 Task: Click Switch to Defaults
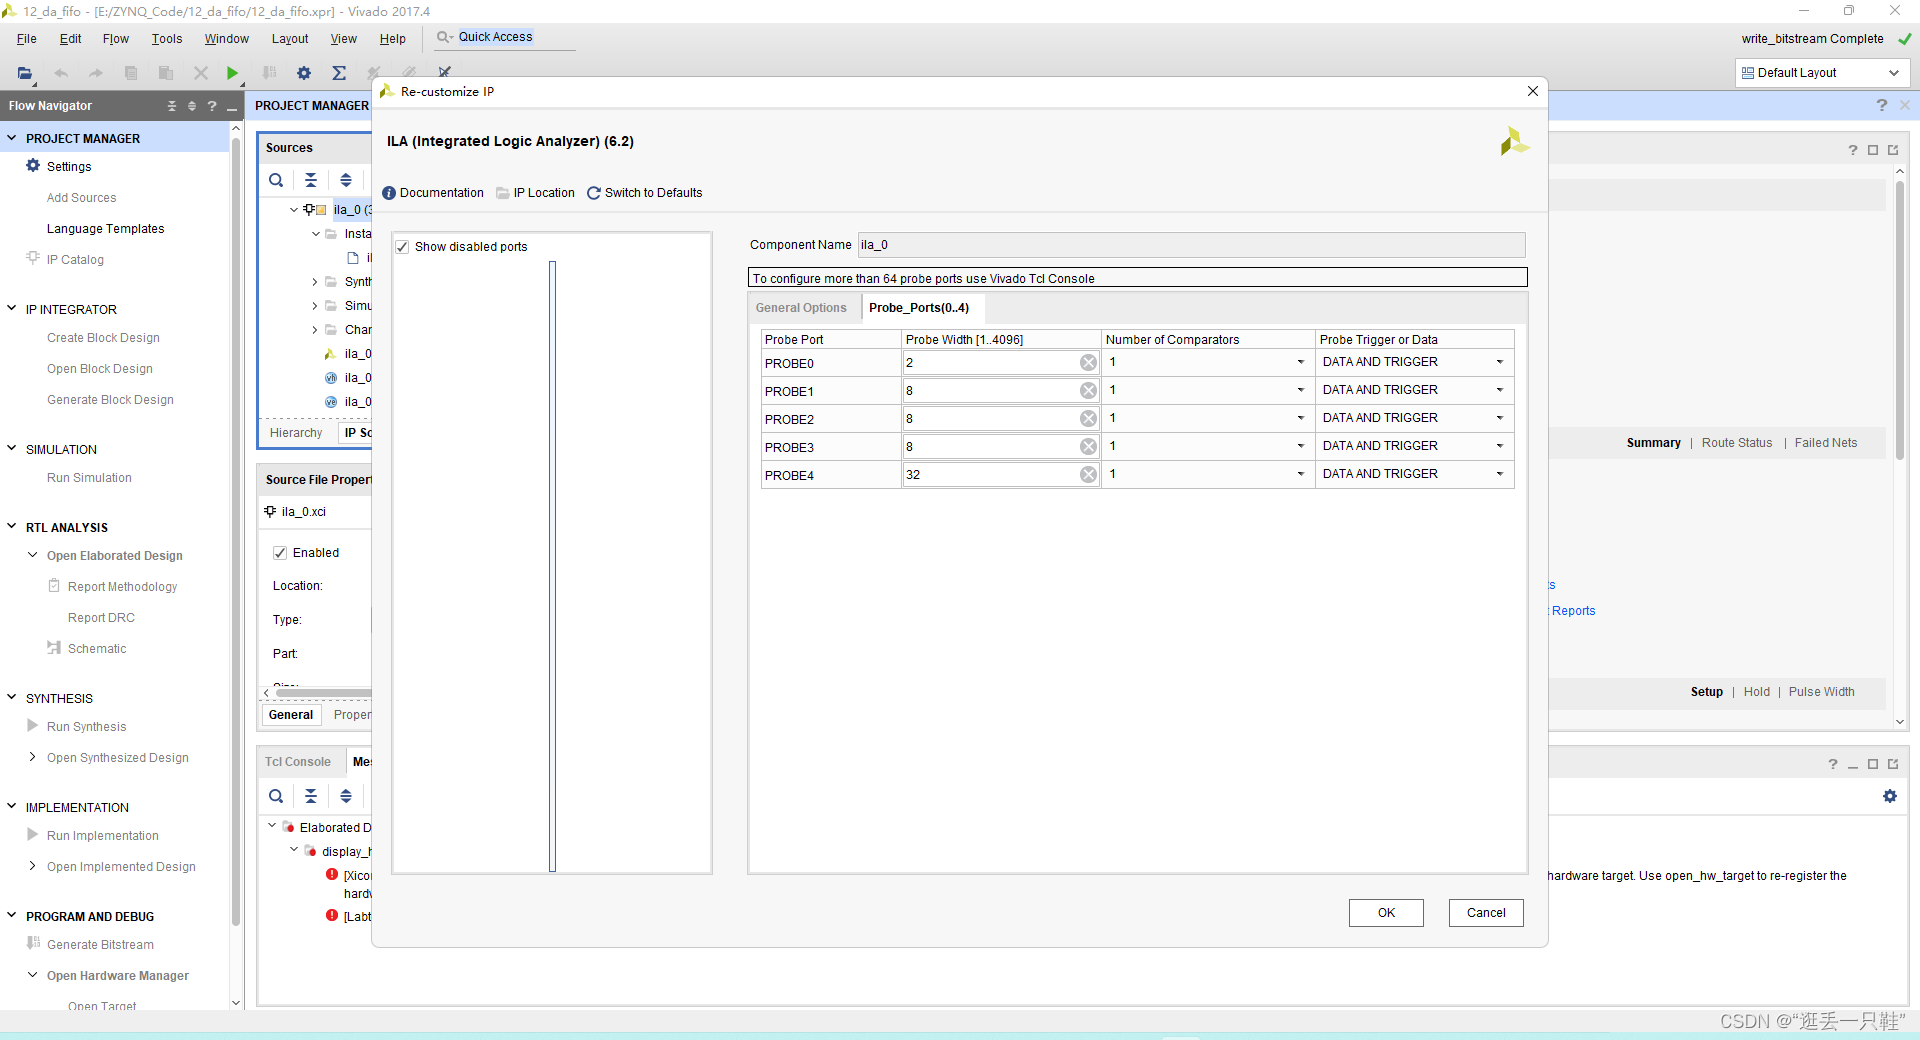click(644, 193)
